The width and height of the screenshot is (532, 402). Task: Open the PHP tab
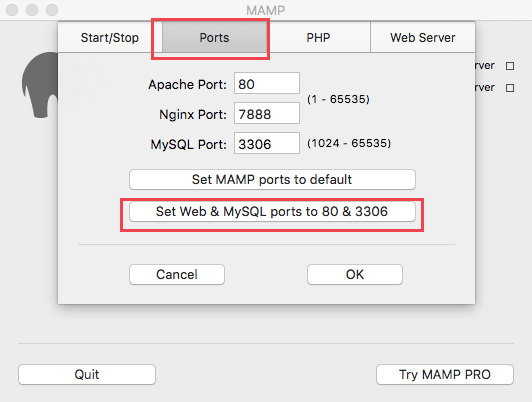pos(318,37)
